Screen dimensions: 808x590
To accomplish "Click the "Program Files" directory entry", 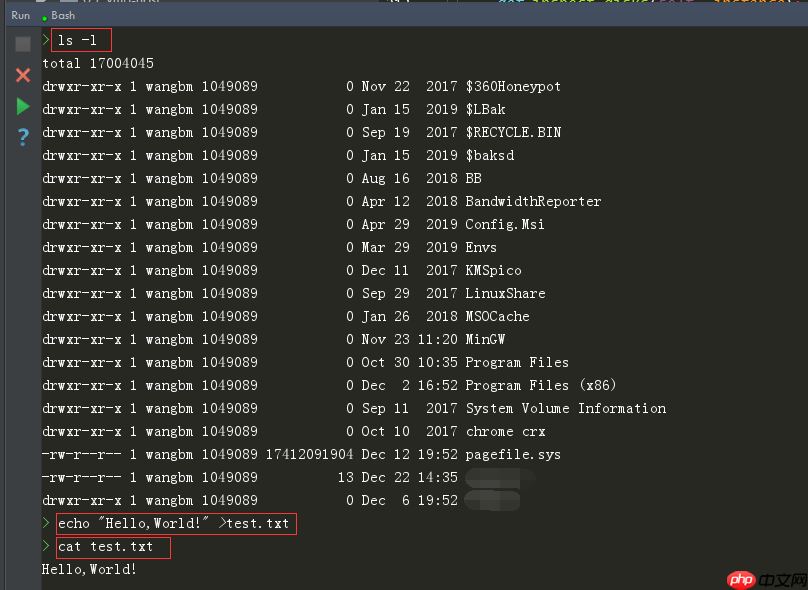I will tap(516, 362).
